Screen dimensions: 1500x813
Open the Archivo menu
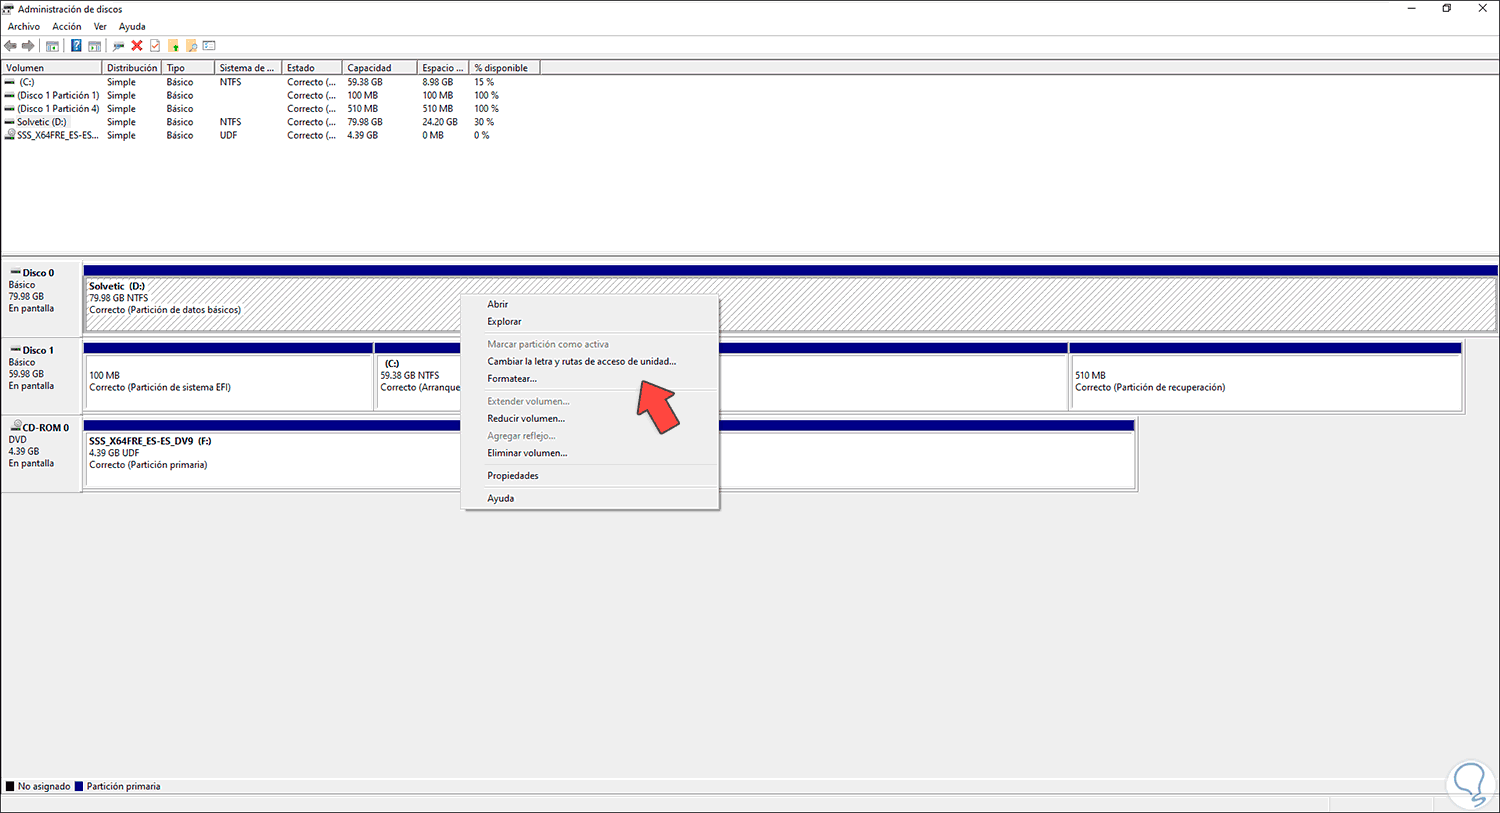pyautogui.click(x=23, y=26)
